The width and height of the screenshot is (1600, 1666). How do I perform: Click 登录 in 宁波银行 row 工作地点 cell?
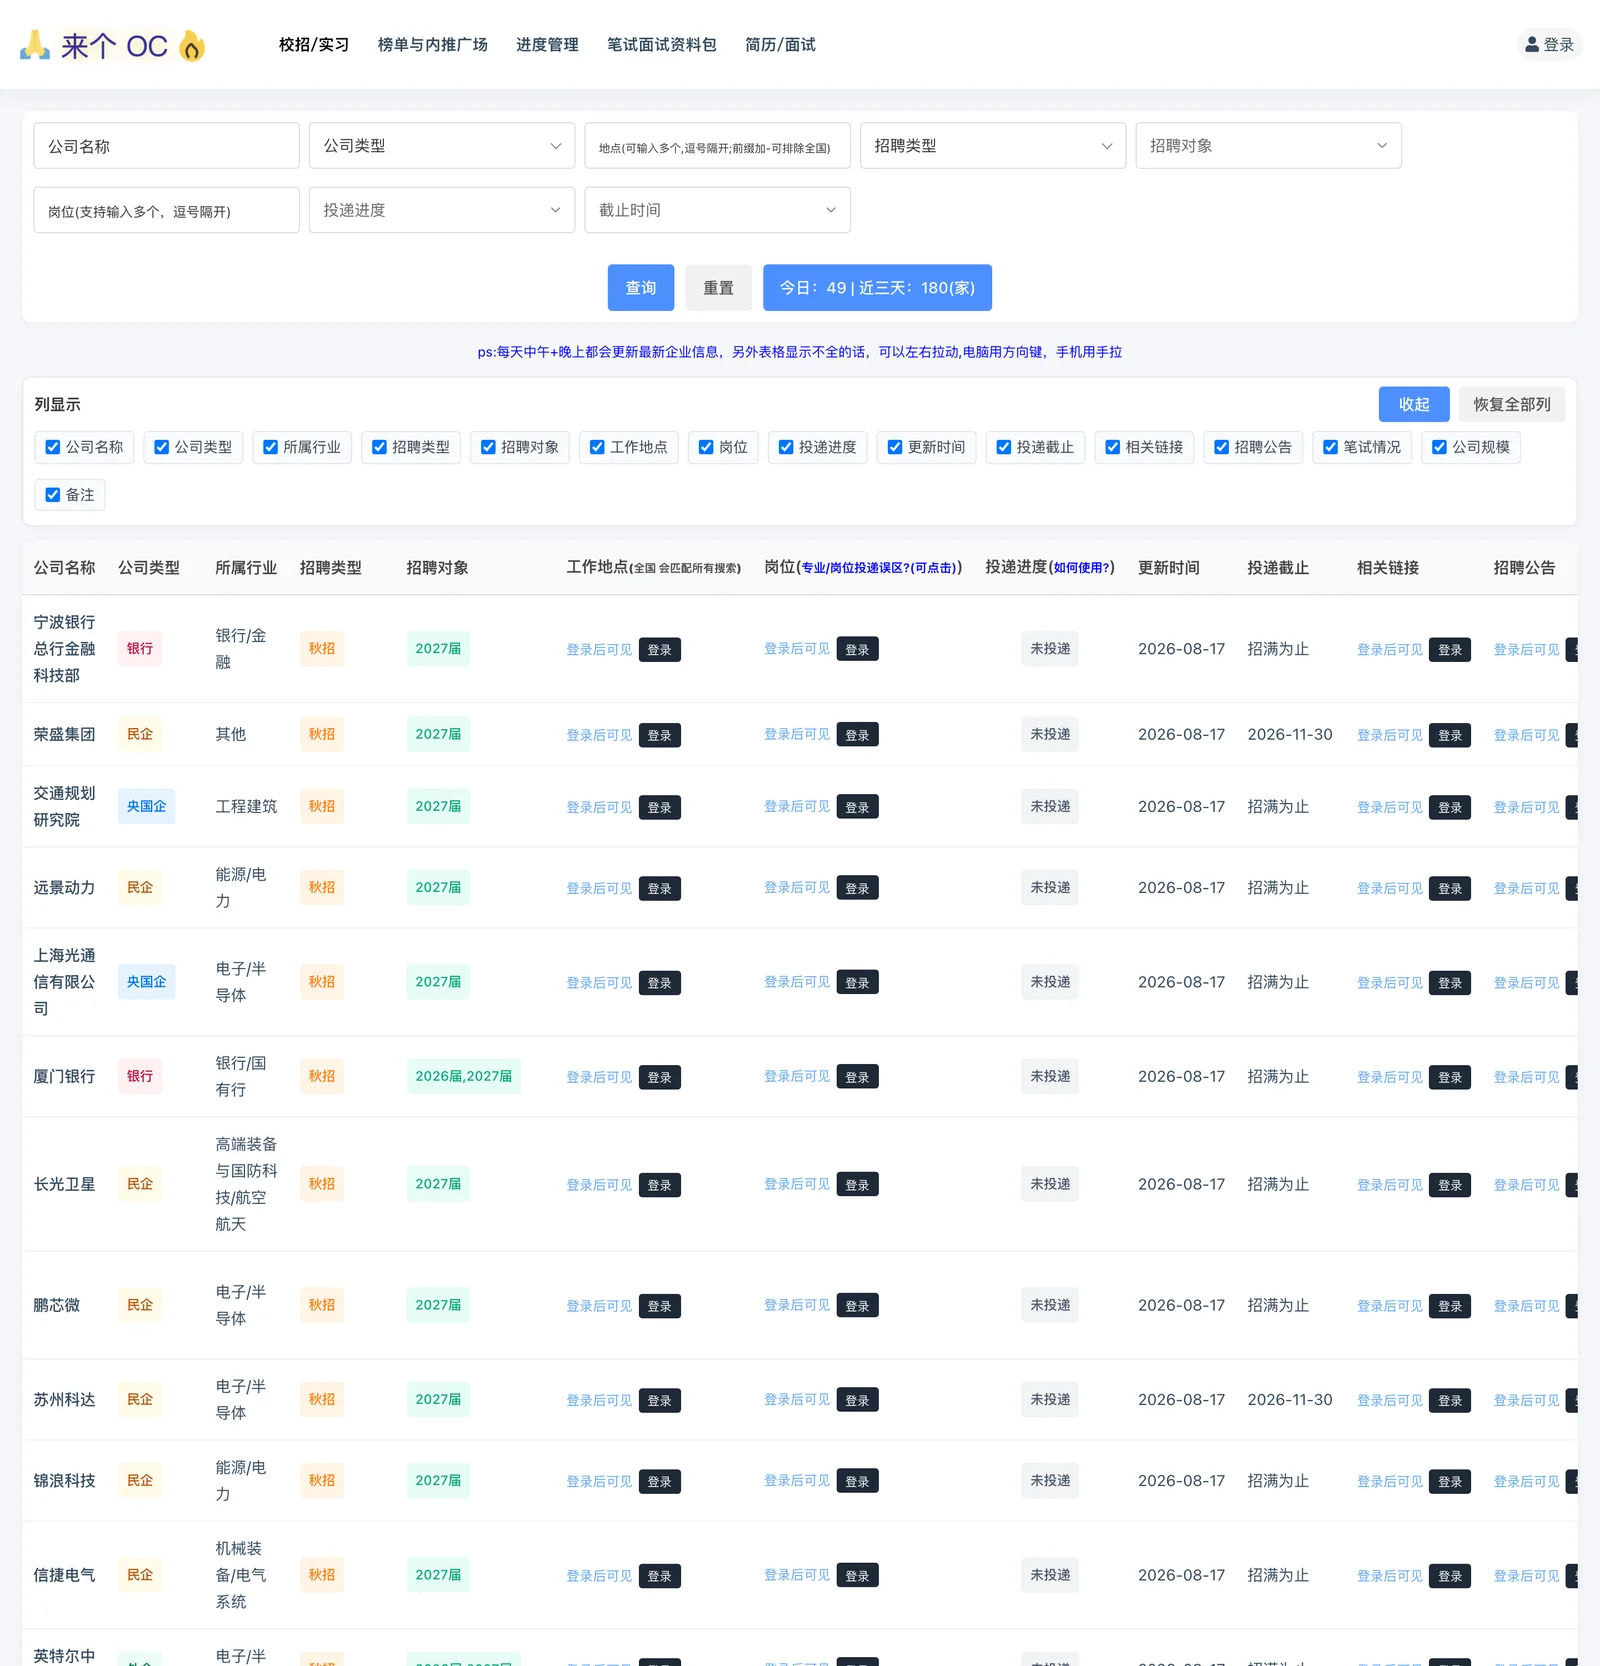coord(659,650)
